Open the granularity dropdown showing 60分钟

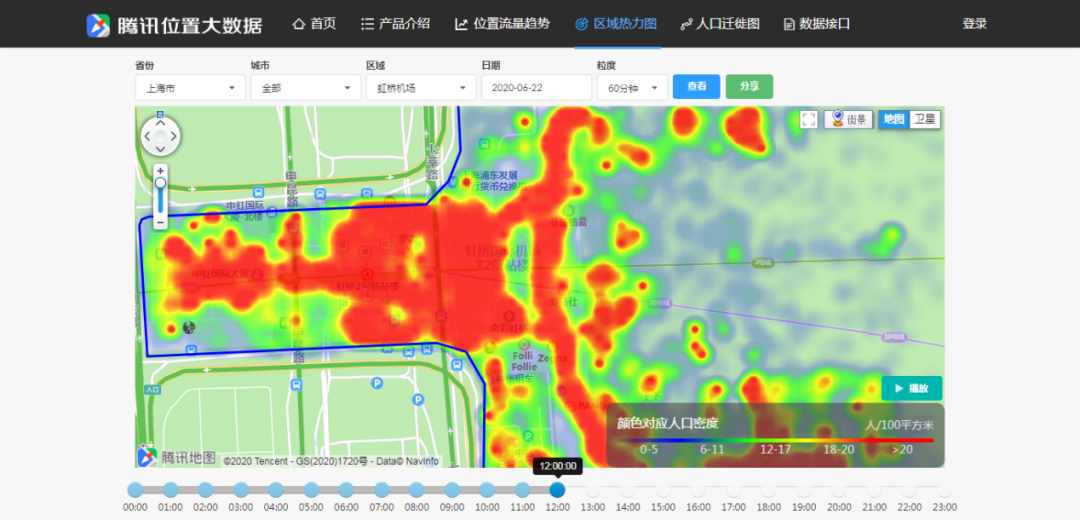tap(632, 88)
